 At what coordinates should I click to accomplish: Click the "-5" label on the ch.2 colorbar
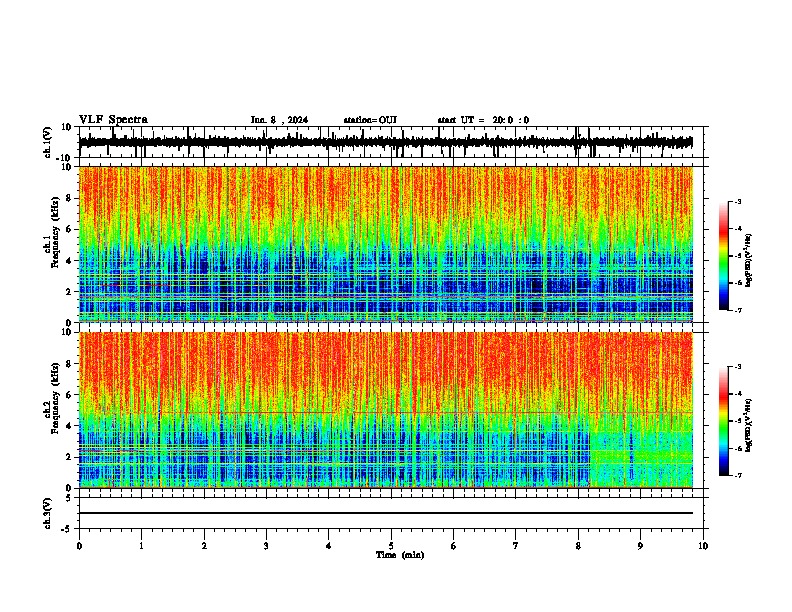click(x=737, y=421)
